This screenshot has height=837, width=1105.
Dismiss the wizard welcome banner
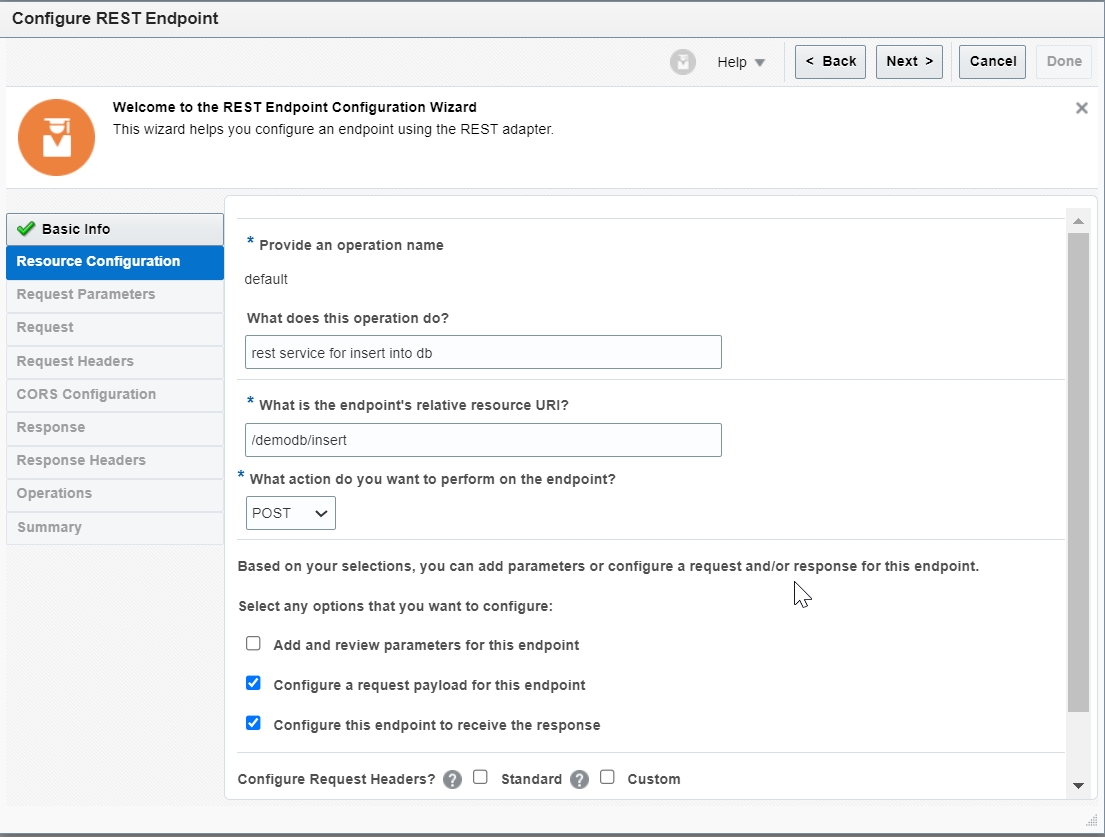(x=1081, y=107)
